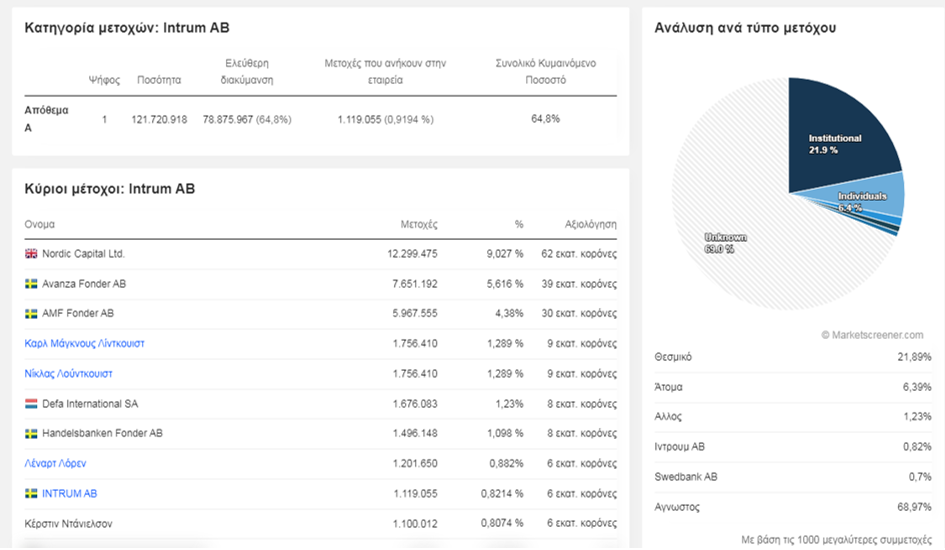Click the Swedish flag next to INTRUM AB
Screen dimensions: 945x550
pos(31,494)
